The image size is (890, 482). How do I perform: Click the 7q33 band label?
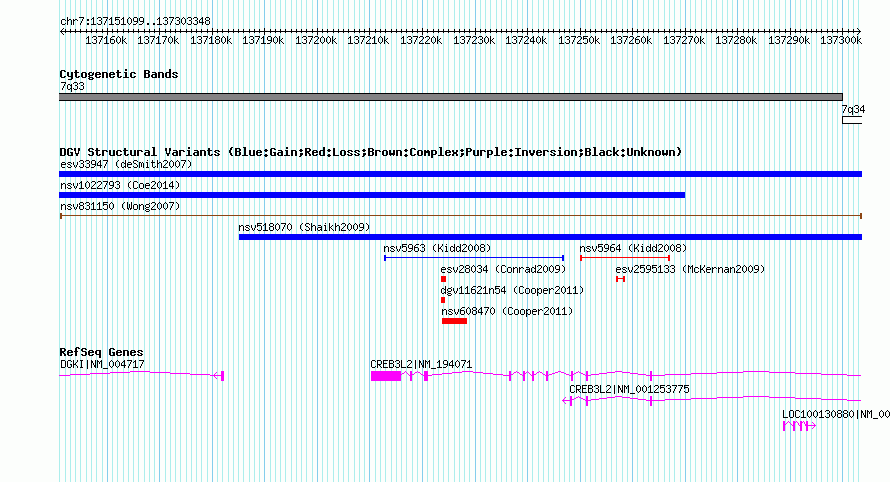coord(72,86)
